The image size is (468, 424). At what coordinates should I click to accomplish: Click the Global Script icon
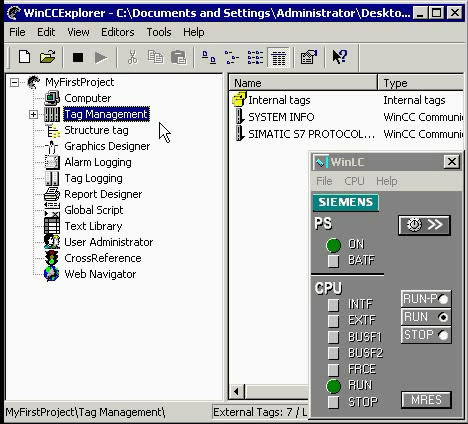[52, 210]
